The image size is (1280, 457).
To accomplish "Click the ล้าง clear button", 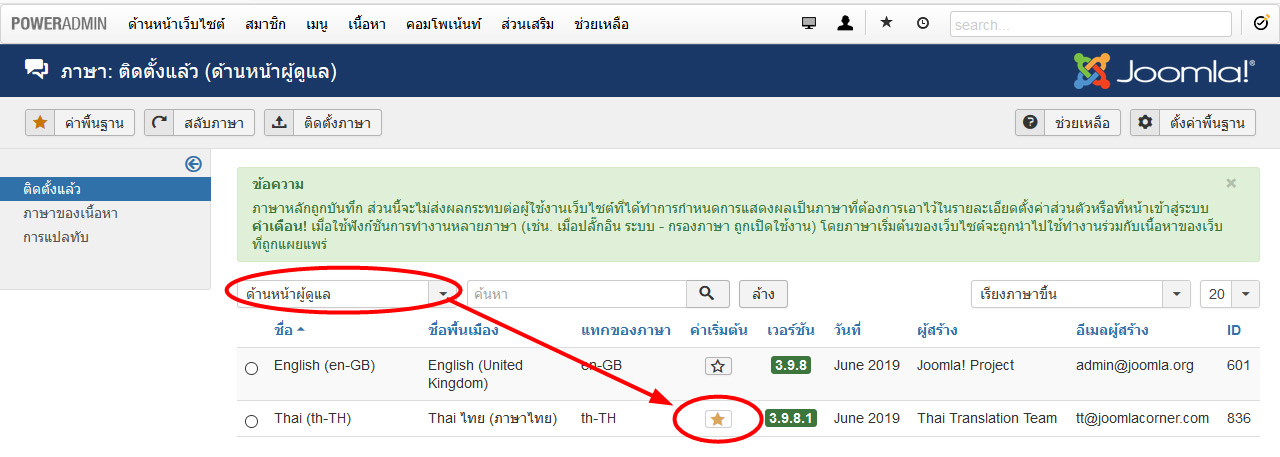I will [x=763, y=294].
